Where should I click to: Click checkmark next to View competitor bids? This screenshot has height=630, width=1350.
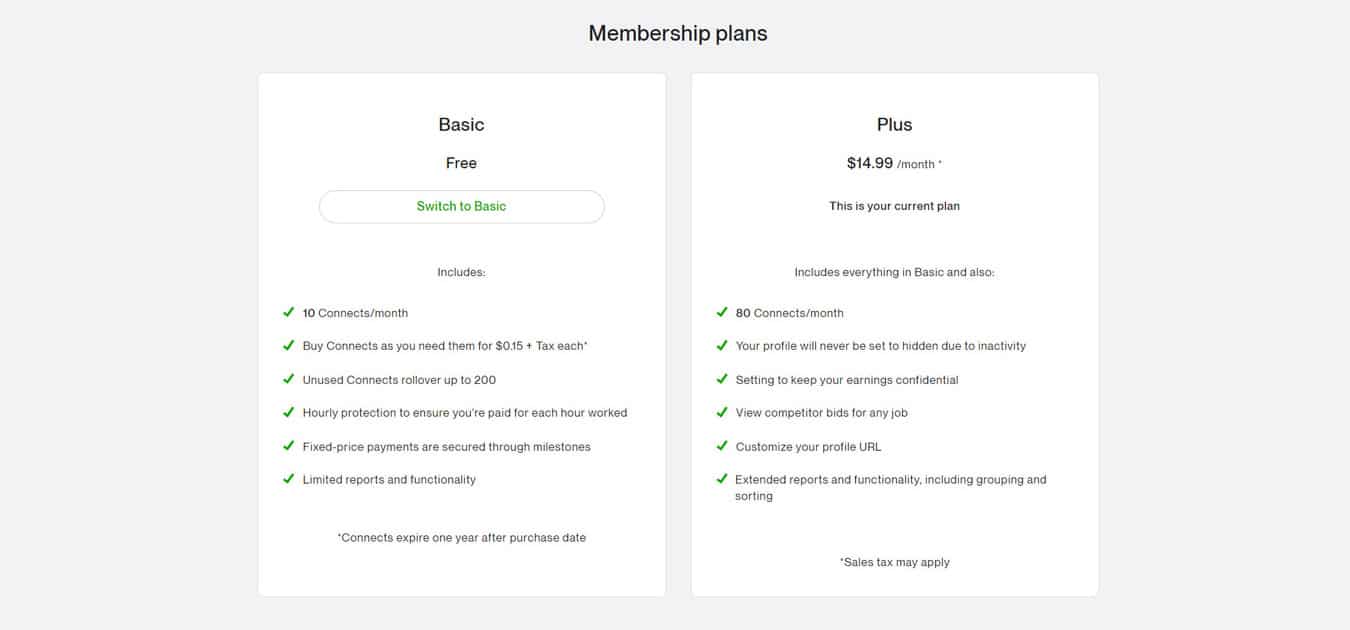tap(722, 413)
